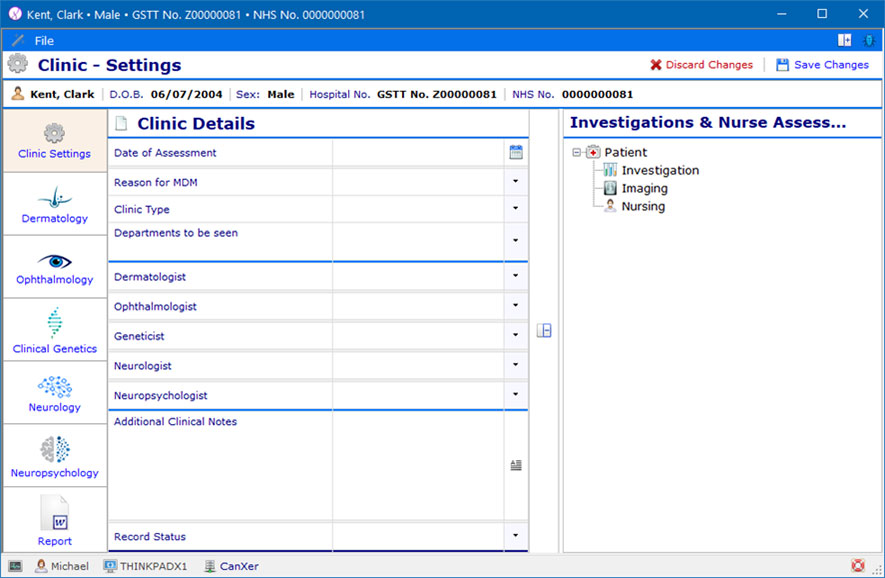Open the Clinic Settings section

coord(55,141)
